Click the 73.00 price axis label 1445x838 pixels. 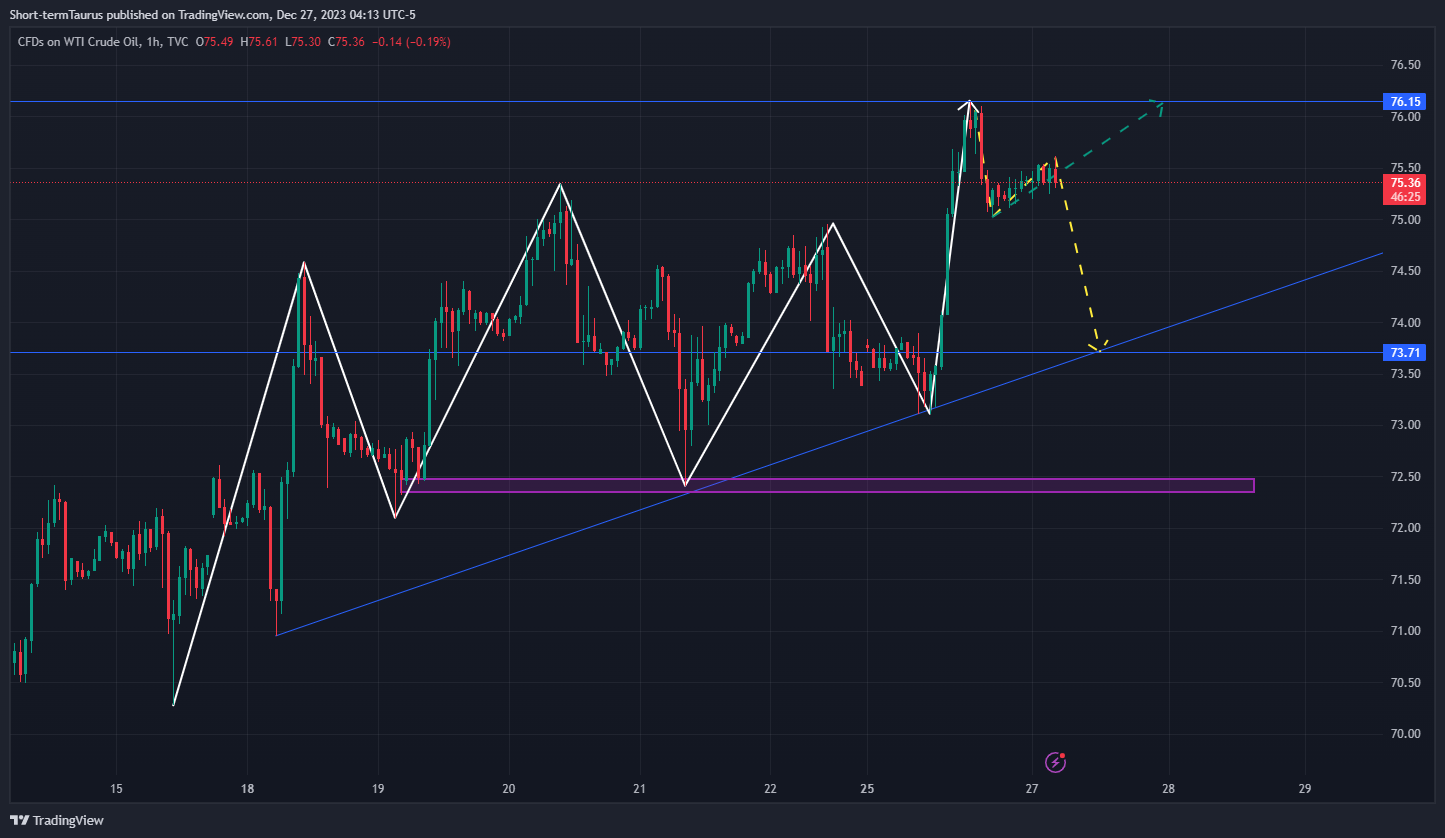1405,425
